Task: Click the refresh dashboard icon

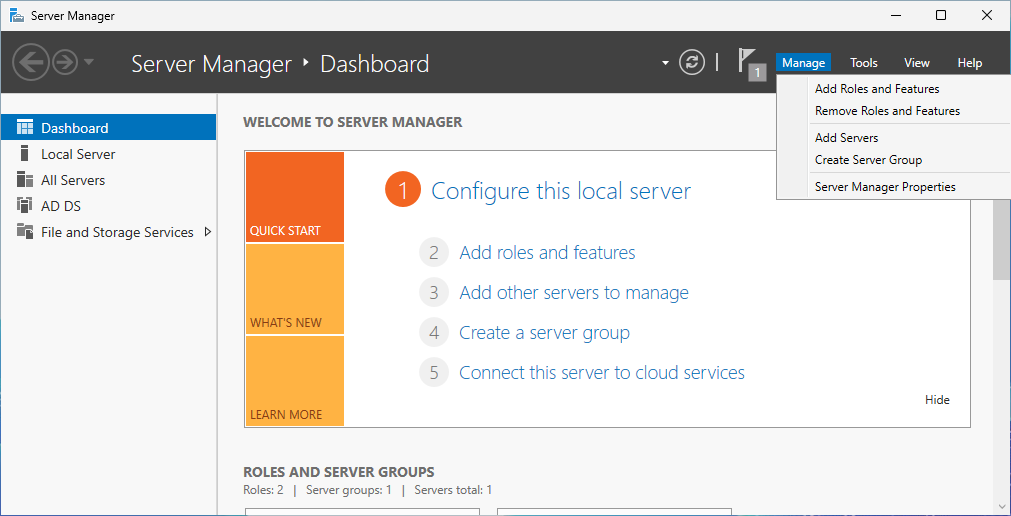Action: pos(692,63)
